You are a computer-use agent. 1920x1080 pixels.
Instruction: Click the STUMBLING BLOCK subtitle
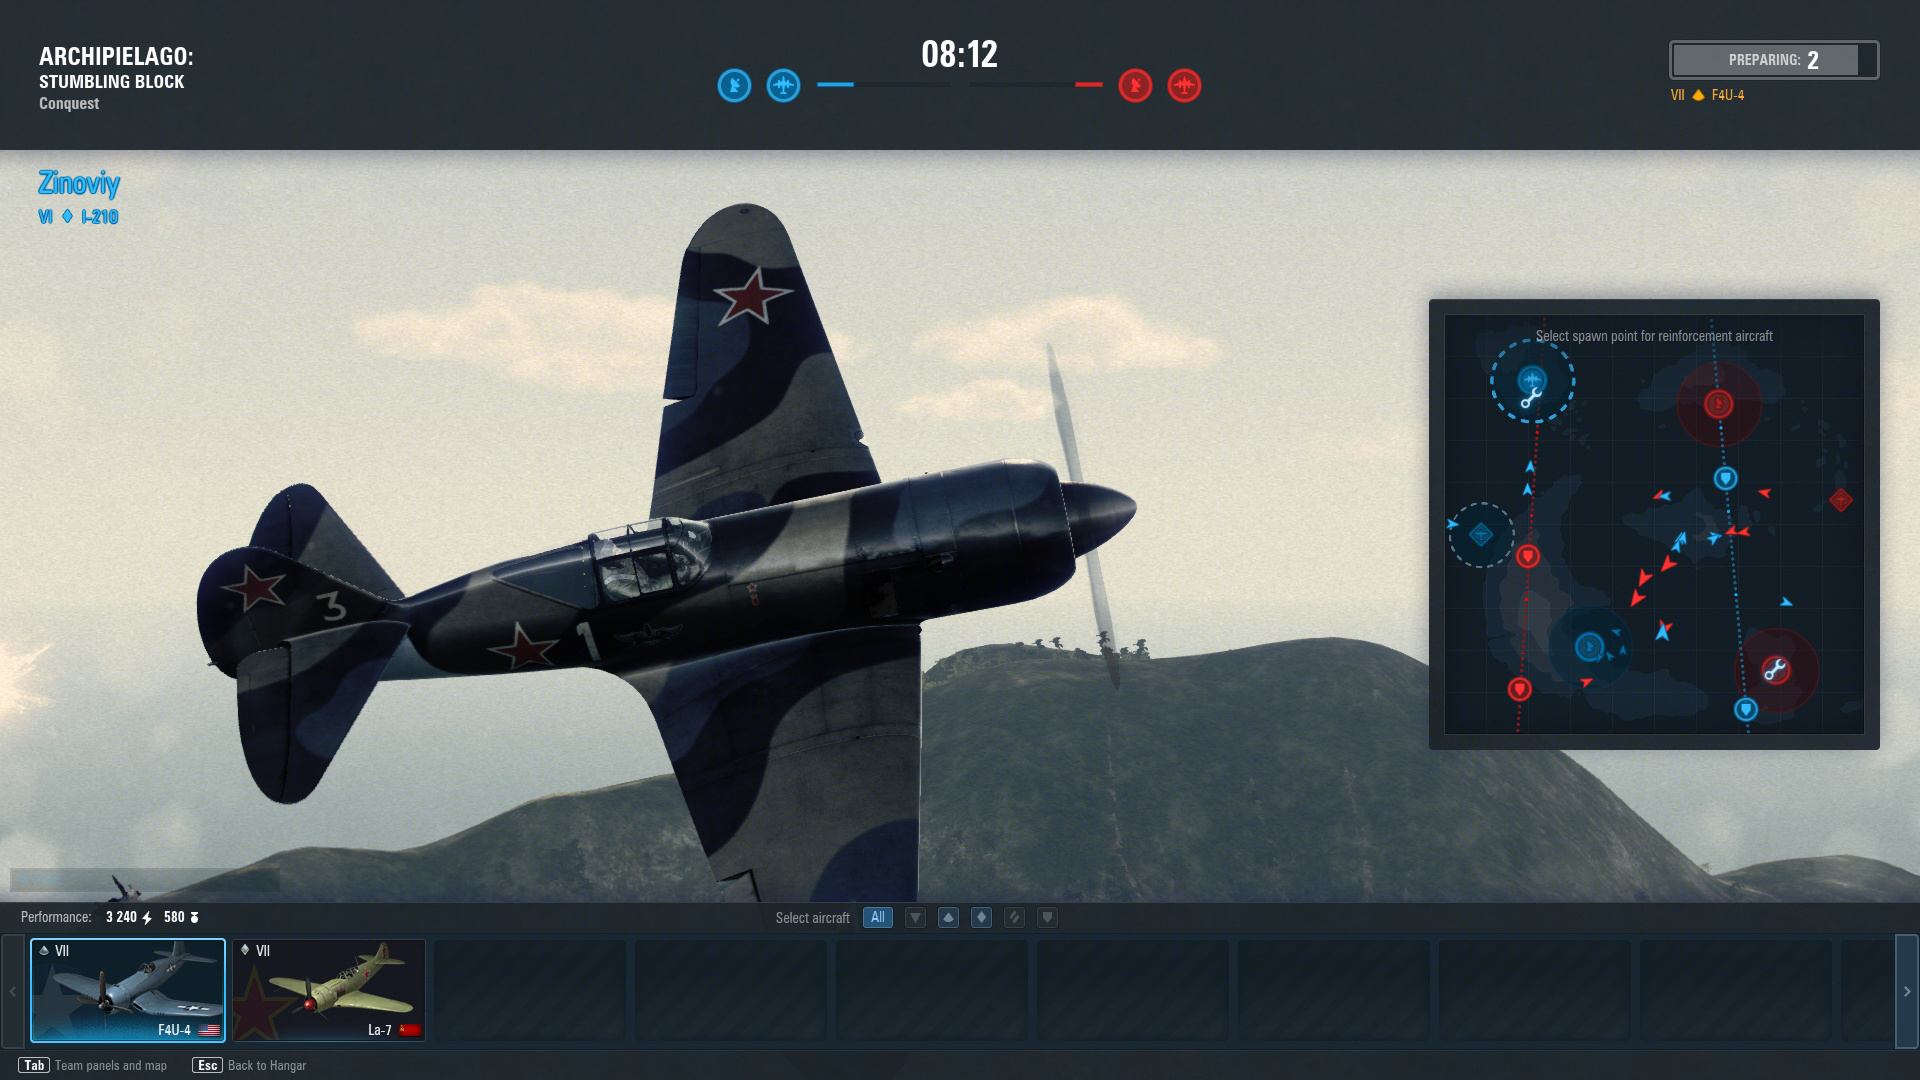(x=112, y=82)
